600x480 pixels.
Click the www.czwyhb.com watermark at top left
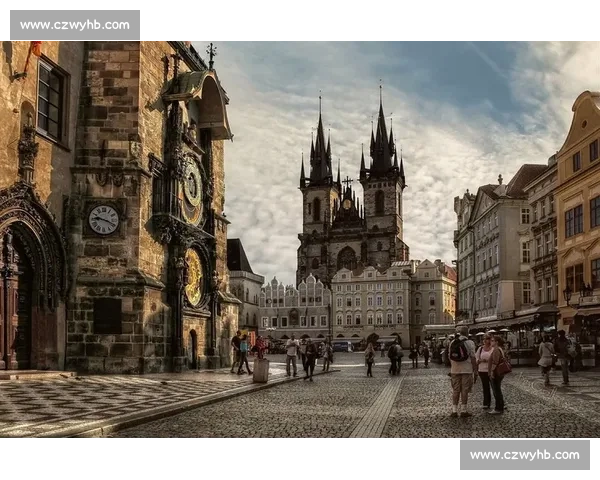point(75,24)
